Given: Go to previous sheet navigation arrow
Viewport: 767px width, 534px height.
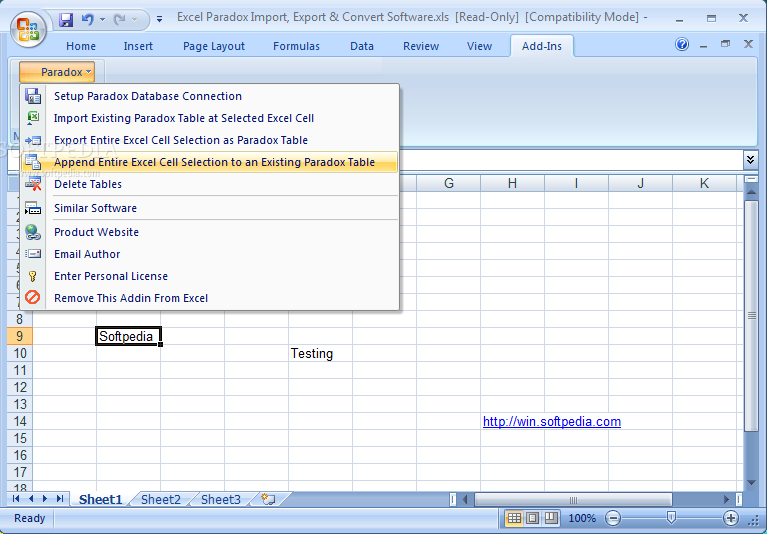Looking at the screenshot, I should 31,499.
